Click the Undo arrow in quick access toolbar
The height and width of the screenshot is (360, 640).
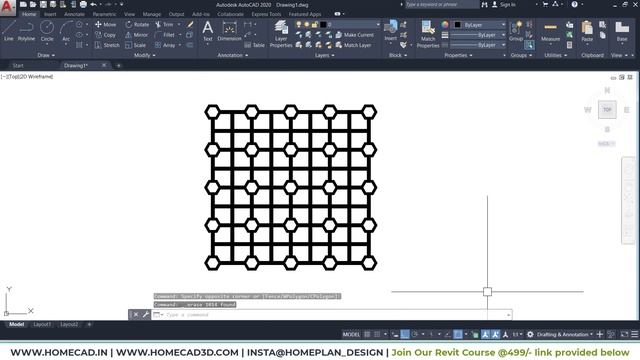[93, 4]
